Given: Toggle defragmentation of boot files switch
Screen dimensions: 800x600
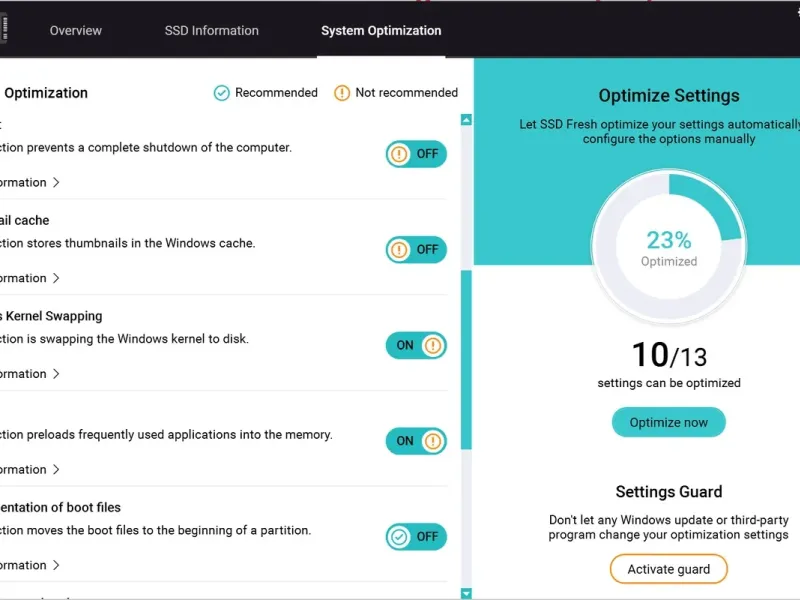Looking at the screenshot, I should tap(416, 537).
